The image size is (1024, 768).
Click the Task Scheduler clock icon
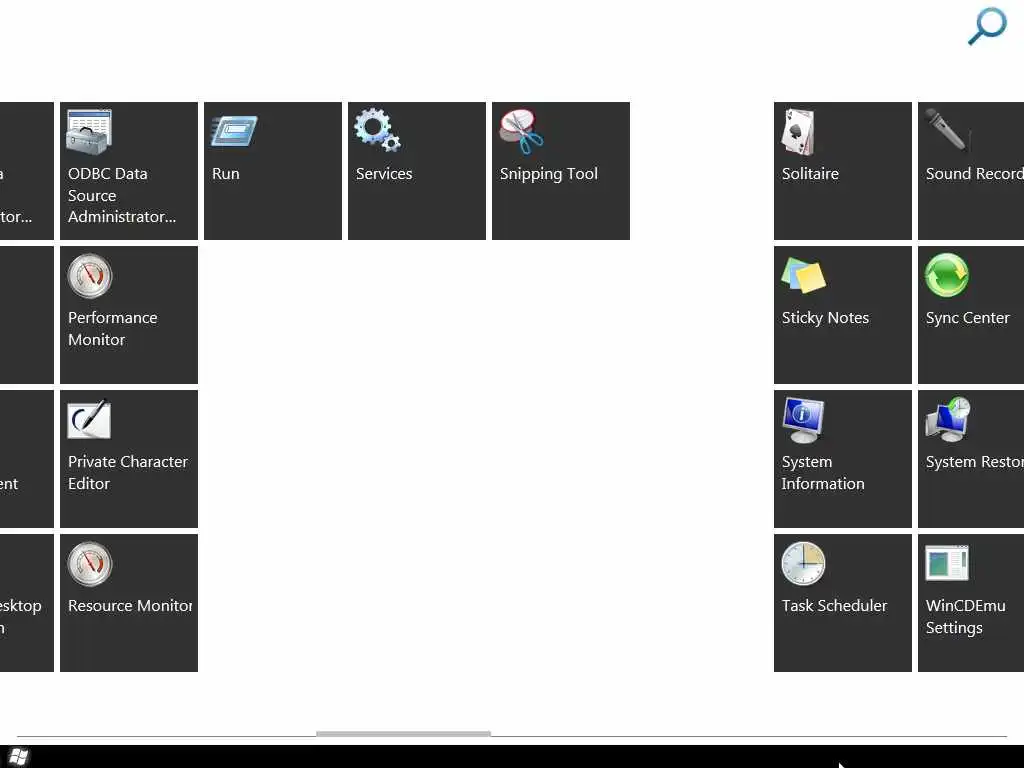coord(803,564)
